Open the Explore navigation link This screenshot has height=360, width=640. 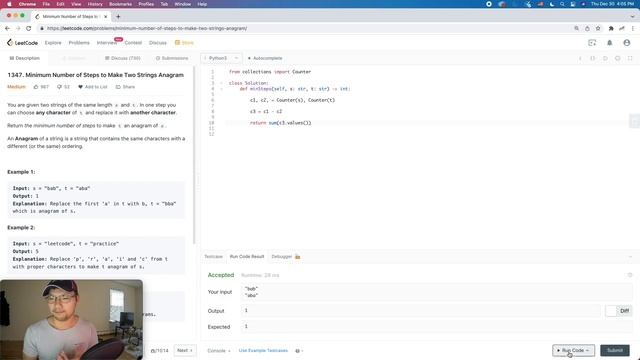click(53, 43)
